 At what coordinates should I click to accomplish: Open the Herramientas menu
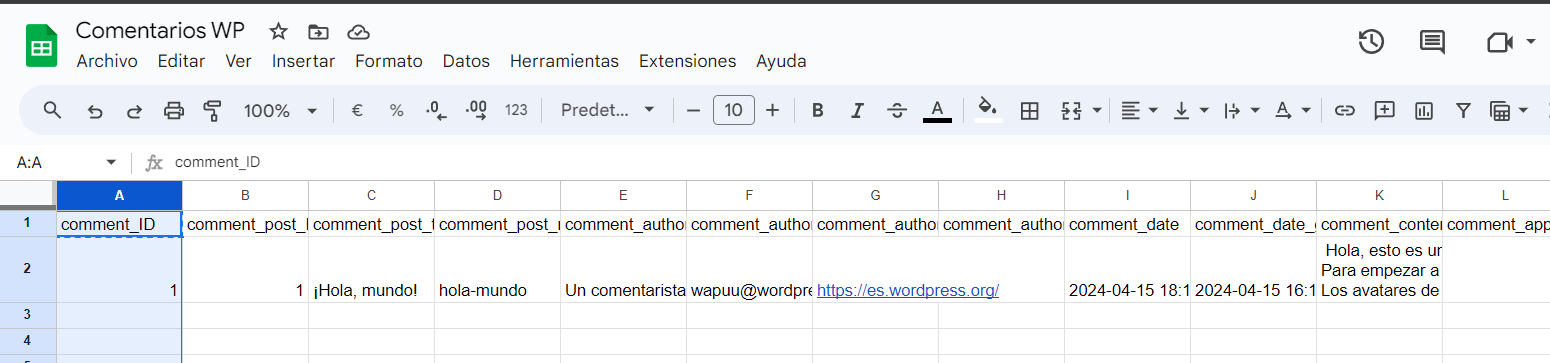click(x=564, y=61)
